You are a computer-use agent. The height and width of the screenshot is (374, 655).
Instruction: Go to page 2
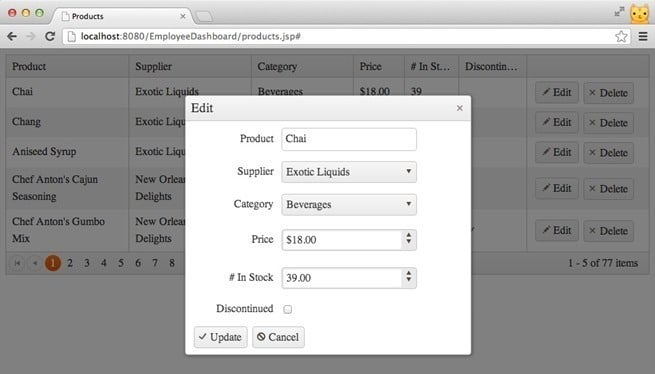point(70,263)
